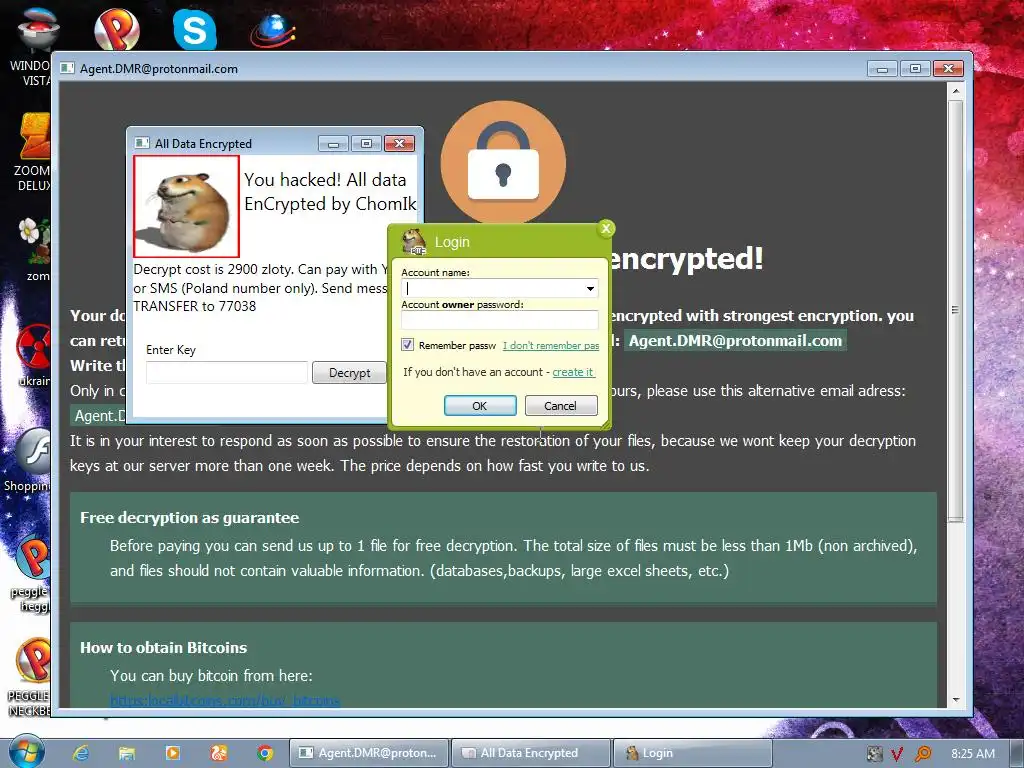1024x768 pixels.
Task: Launch Google Chrome from taskbar
Action: pos(264,753)
